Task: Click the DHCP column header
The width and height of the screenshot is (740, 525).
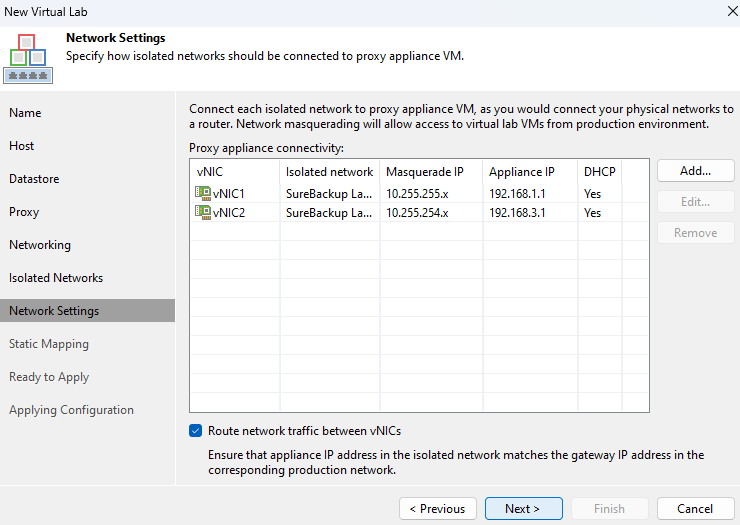Action: pyautogui.click(x=599, y=172)
